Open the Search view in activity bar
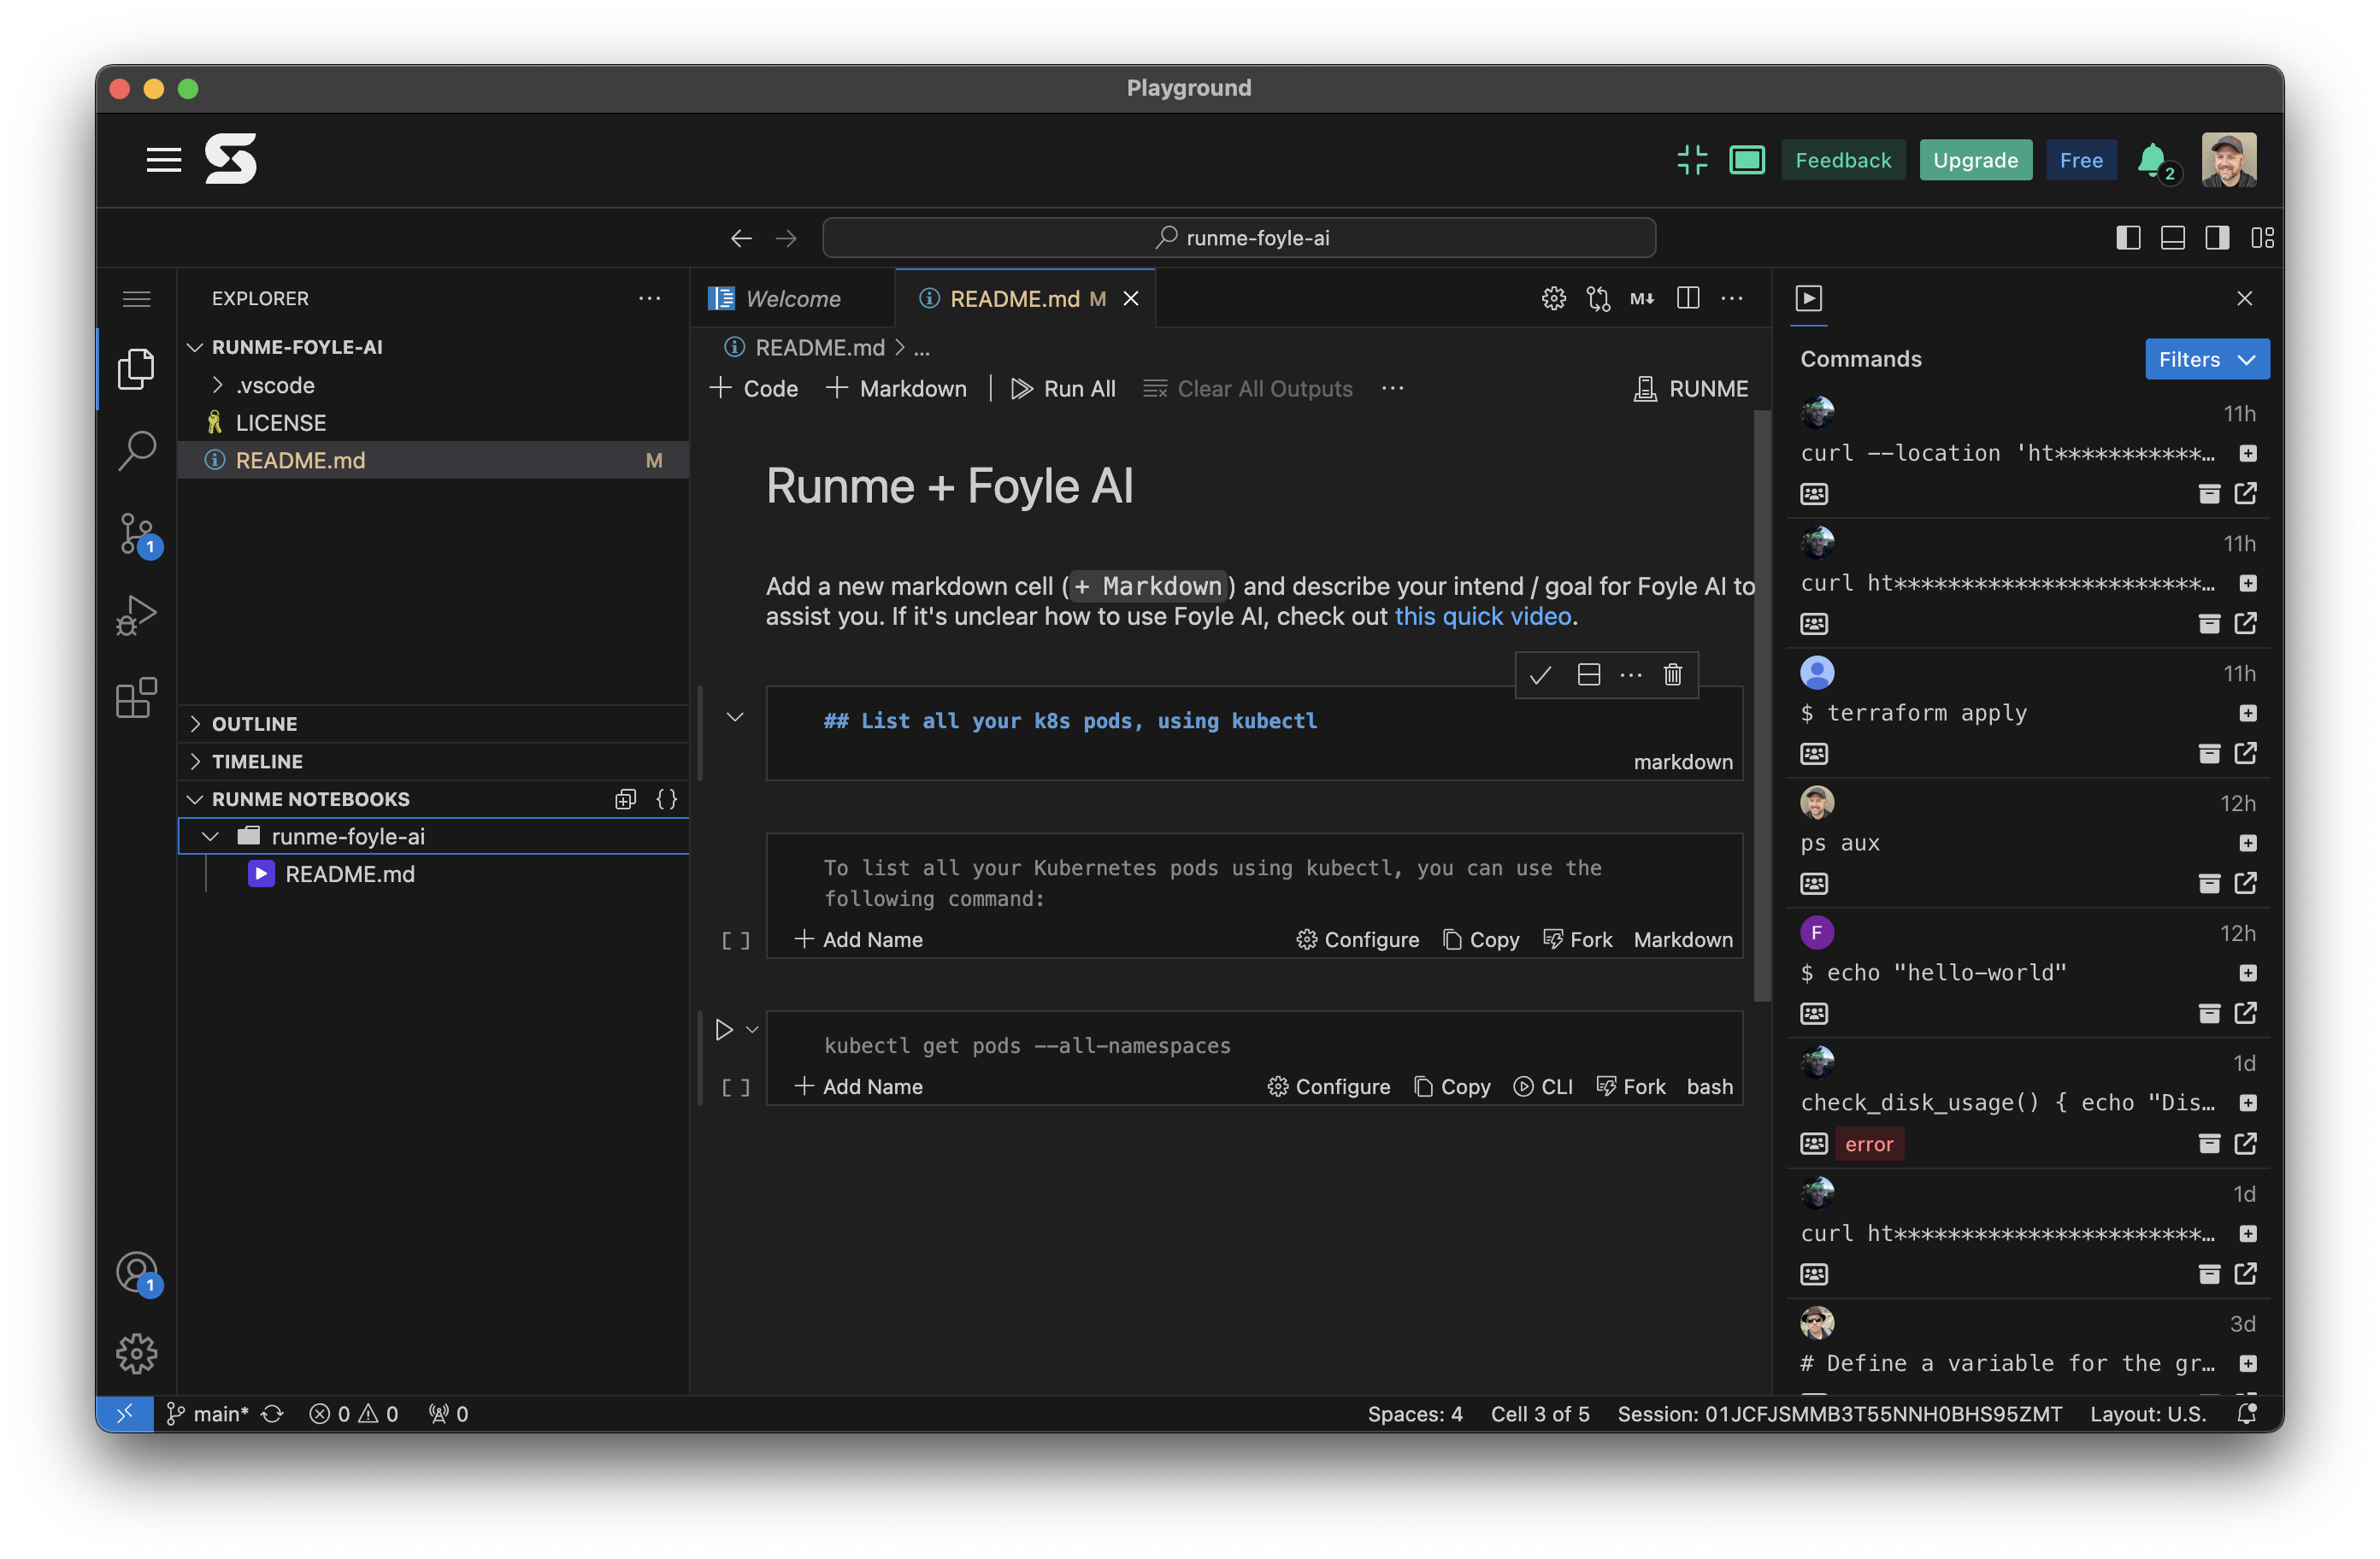This screenshot has height=1559, width=2380. coord(136,450)
